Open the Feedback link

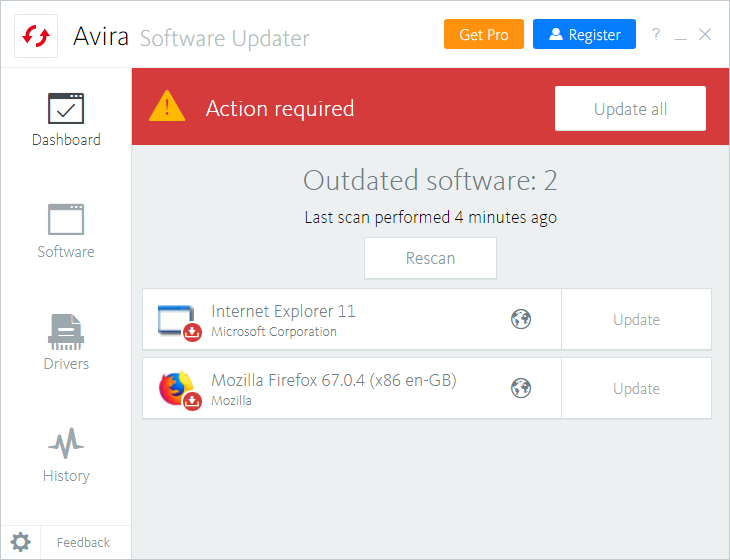(x=83, y=542)
